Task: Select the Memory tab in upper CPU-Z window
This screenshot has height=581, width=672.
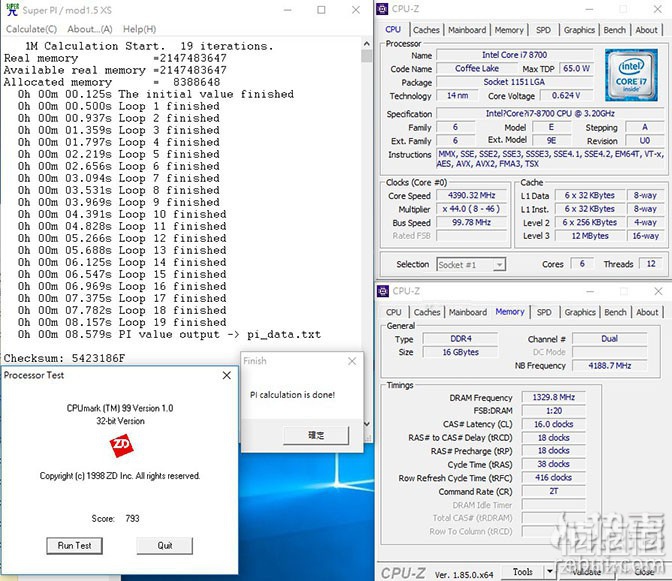Action: coord(509,30)
